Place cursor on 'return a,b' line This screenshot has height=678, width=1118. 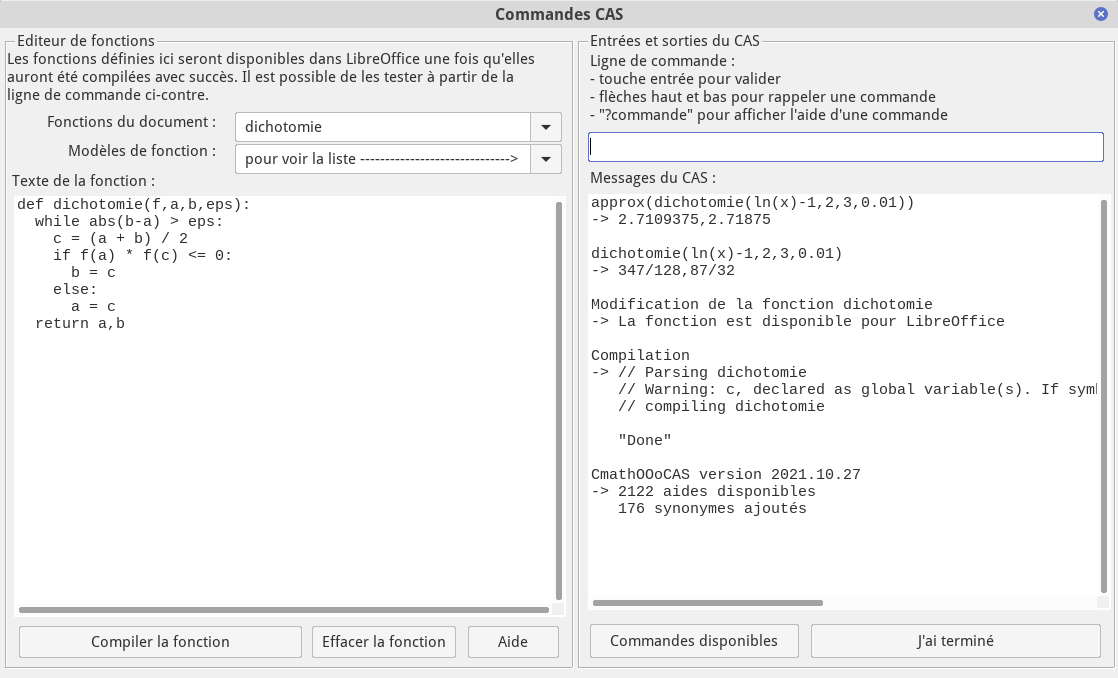[x=80, y=324]
